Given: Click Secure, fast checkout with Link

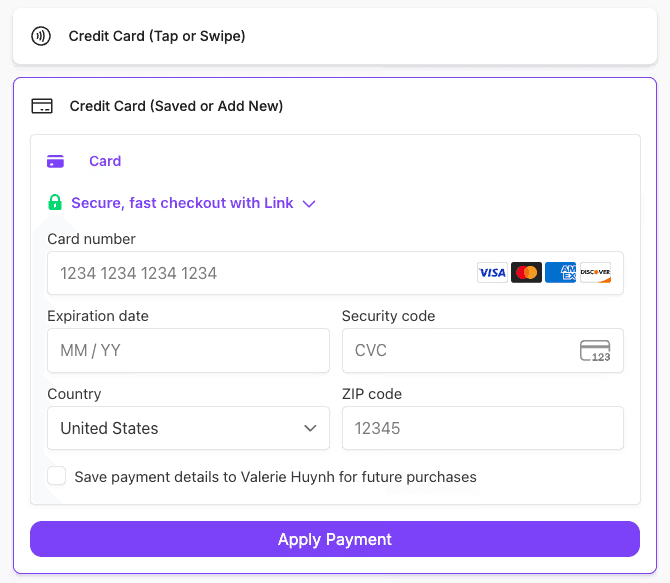Looking at the screenshot, I should (182, 203).
